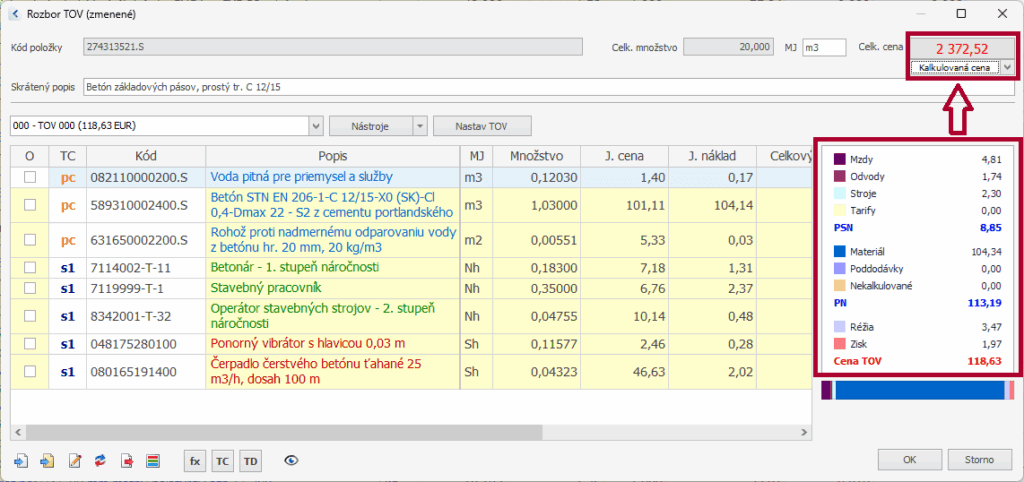Sort by the Množstvo column header
This screenshot has width=1024, height=482.
click(536, 156)
